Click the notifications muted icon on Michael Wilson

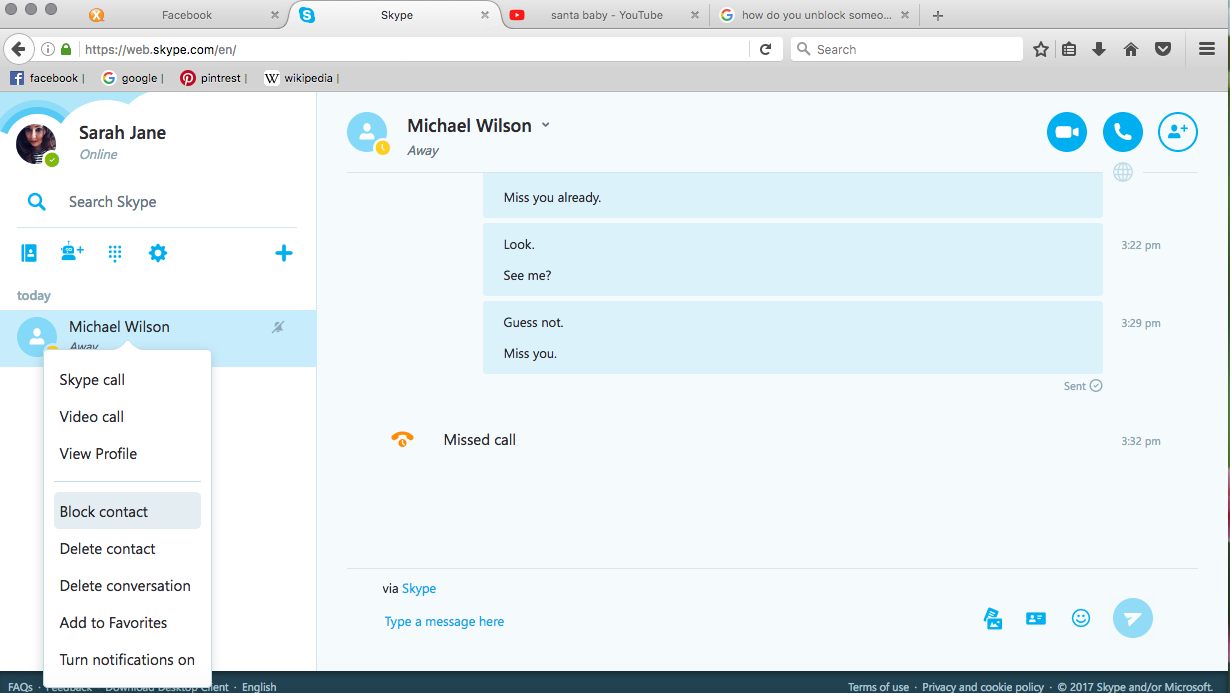pyautogui.click(x=278, y=327)
